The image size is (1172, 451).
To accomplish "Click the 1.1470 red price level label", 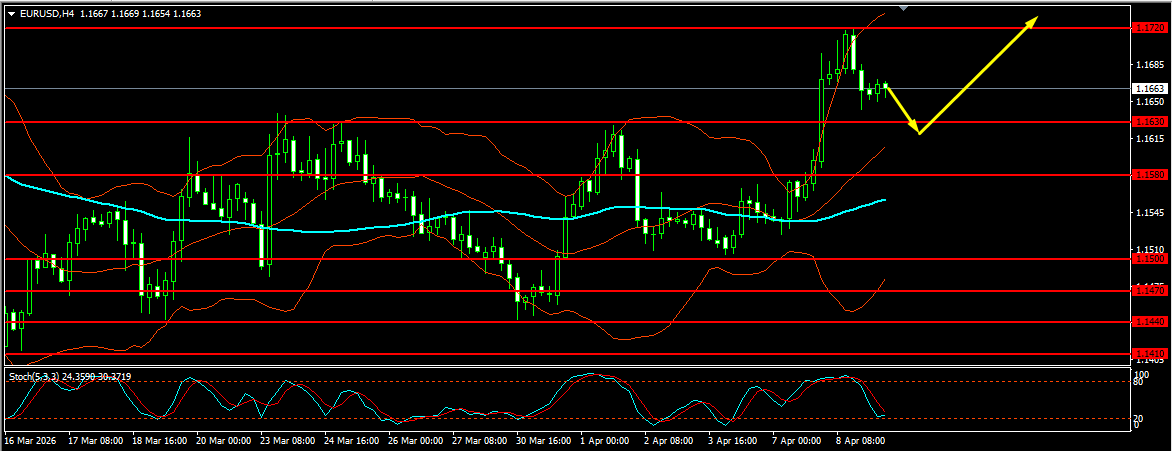I will pos(1149,289).
